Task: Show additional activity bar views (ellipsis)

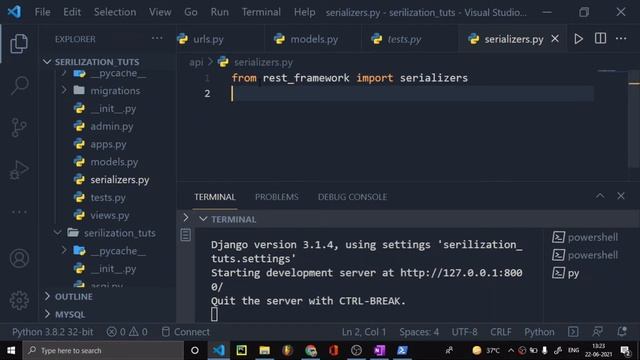Action: [x=19, y=212]
